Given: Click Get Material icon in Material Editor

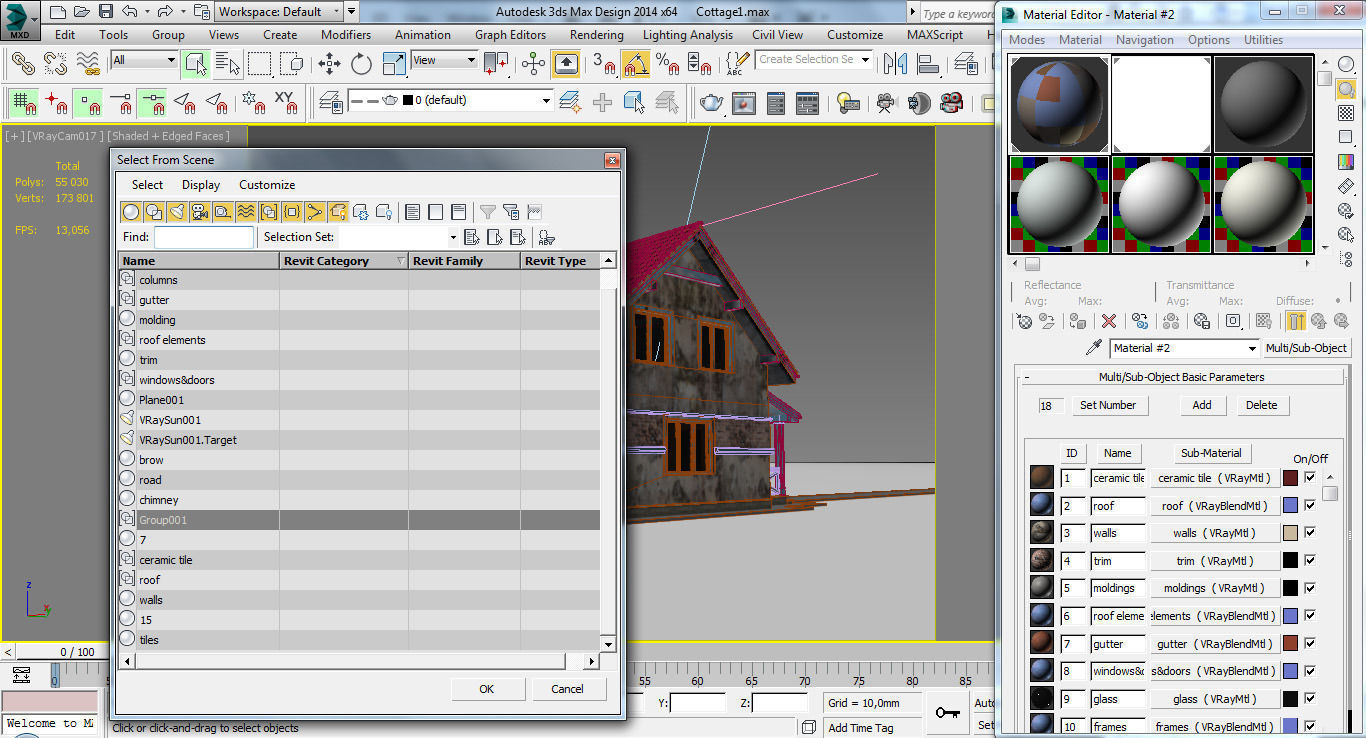Looking at the screenshot, I should pyautogui.click(x=1024, y=321).
